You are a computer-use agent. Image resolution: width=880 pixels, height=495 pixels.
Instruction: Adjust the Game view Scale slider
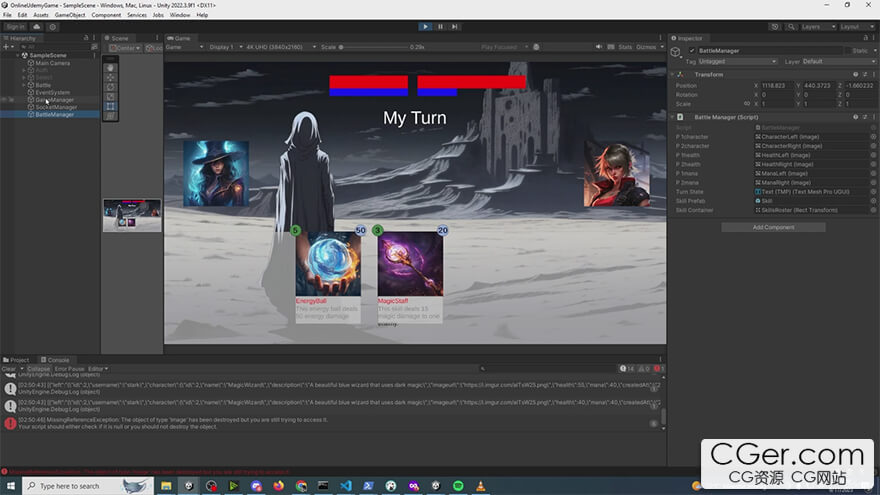point(373,47)
